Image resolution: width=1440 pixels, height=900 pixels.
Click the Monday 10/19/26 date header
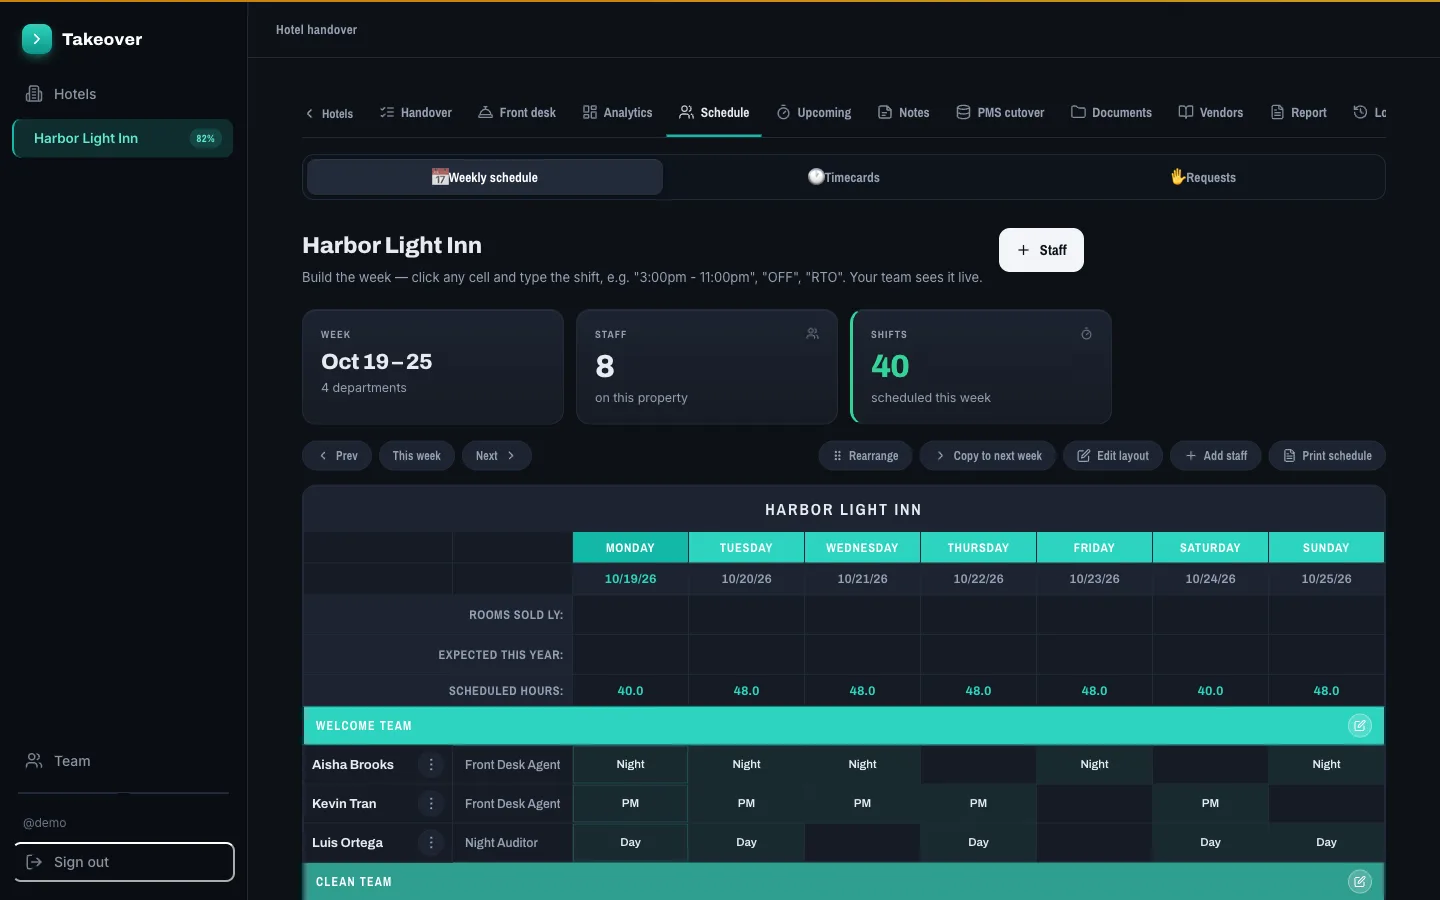[630, 579]
